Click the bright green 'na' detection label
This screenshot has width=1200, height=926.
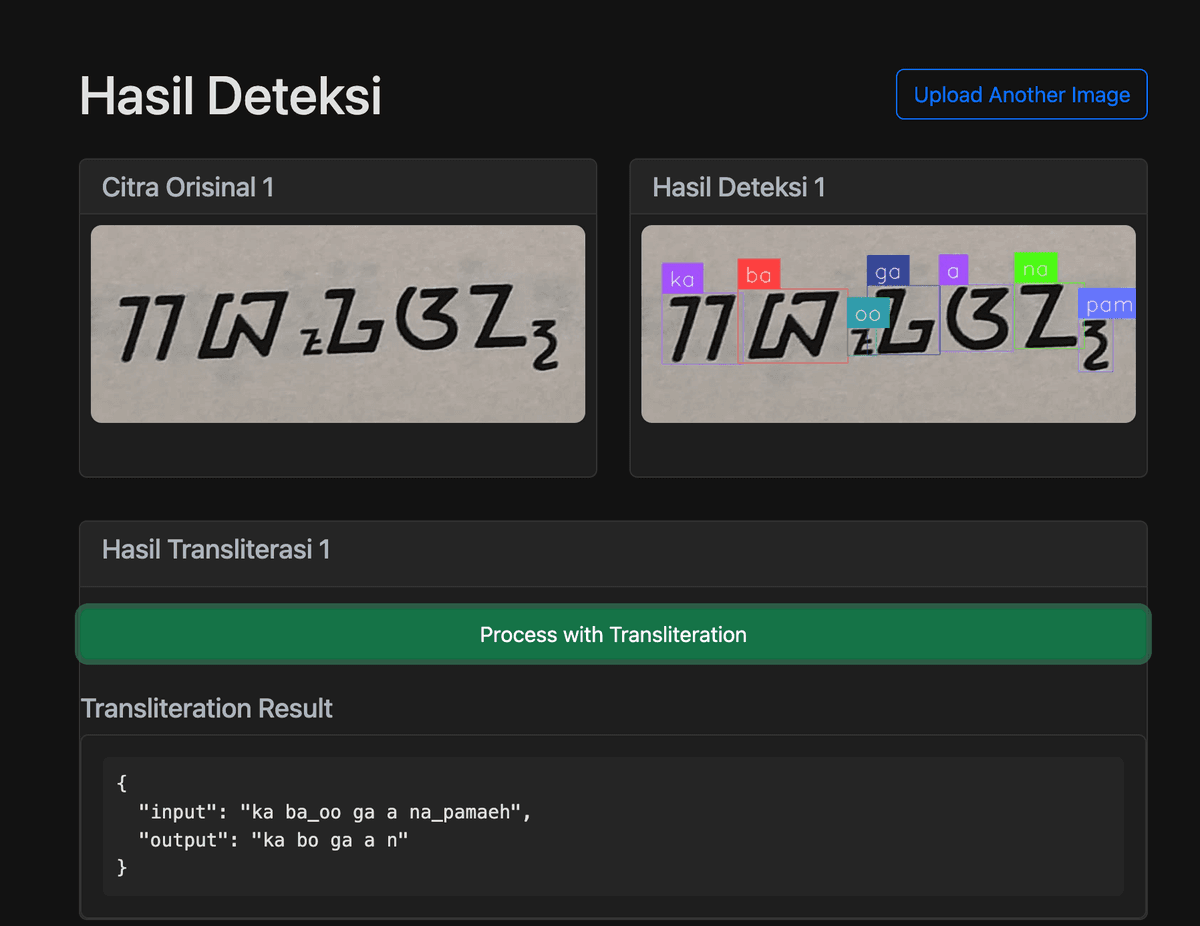pyautogui.click(x=1035, y=268)
